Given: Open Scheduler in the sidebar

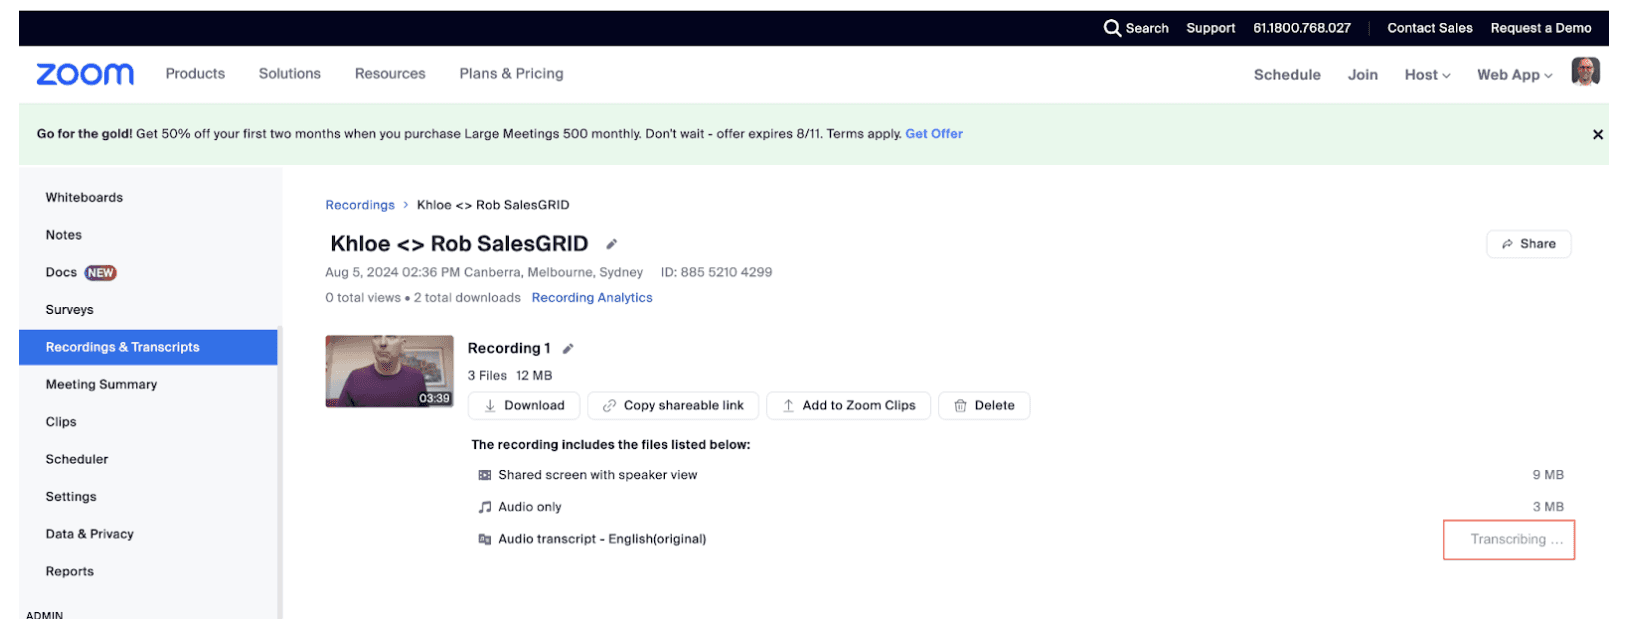Looking at the screenshot, I should (77, 460).
